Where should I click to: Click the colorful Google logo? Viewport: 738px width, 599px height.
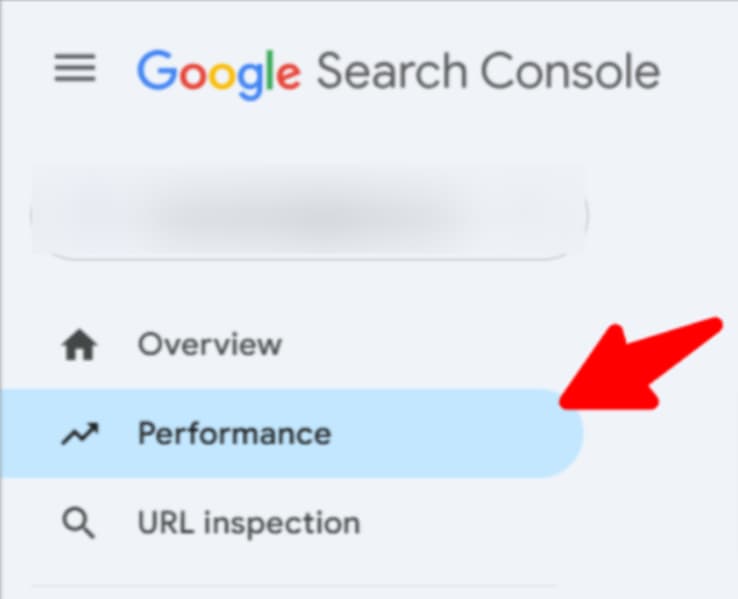(218, 72)
